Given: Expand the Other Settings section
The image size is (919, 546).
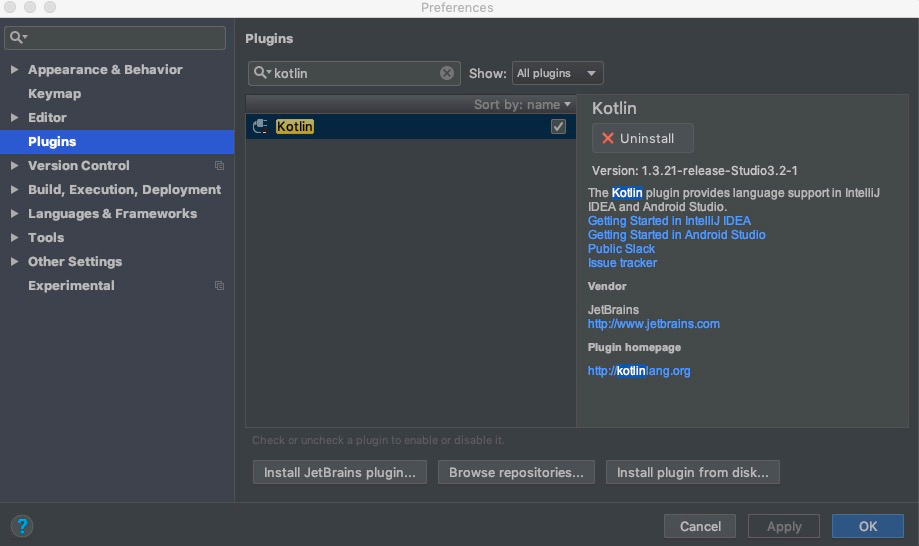Looking at the screenshot, I should 14,262.
